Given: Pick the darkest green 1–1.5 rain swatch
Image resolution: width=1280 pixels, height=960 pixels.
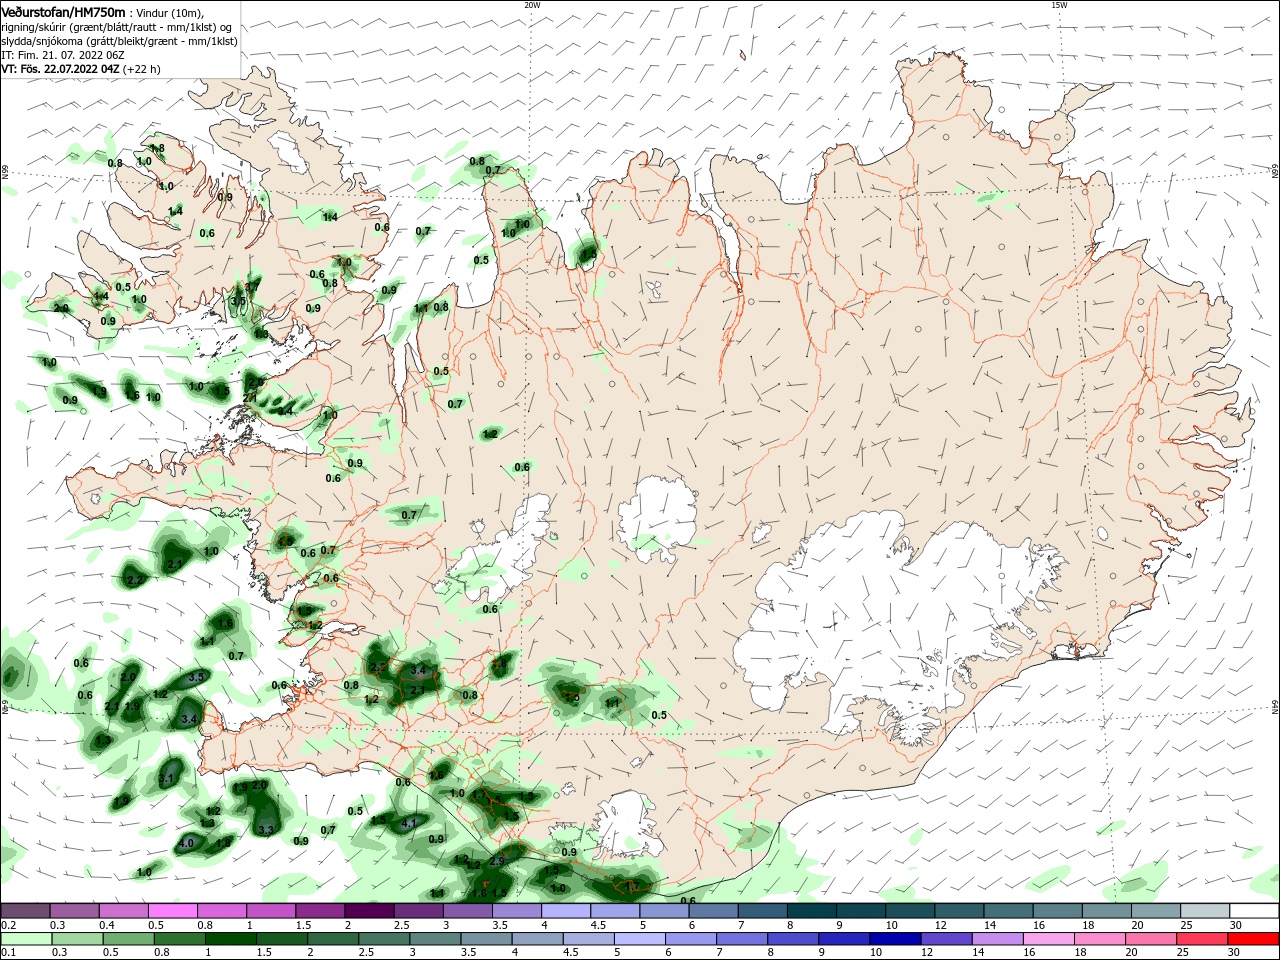Looking at the screenshot, I should click(230, 939).
